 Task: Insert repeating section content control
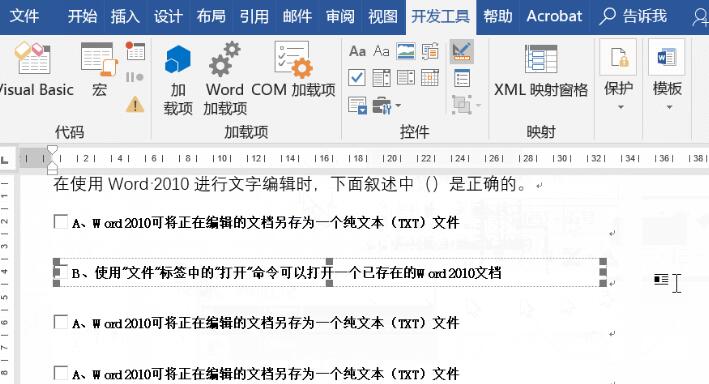pos(357,105)
